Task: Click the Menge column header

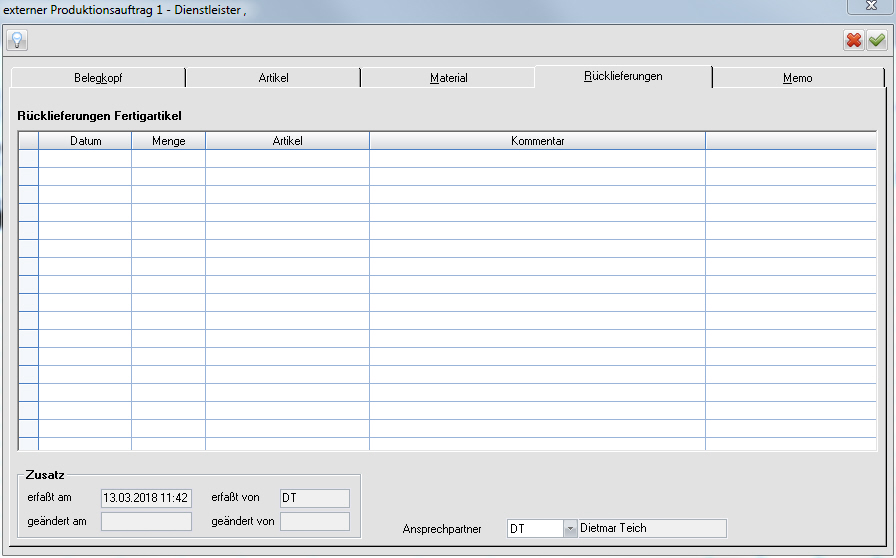Action: (x=169, y=141)
